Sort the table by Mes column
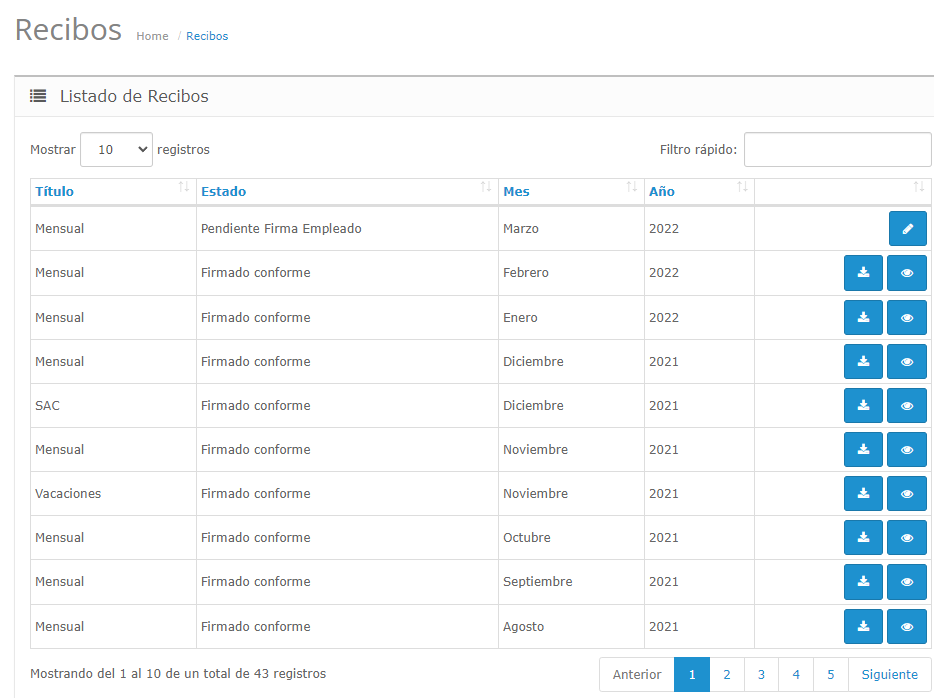This screenshot has height=698, width=934. (x=516, y=191)
